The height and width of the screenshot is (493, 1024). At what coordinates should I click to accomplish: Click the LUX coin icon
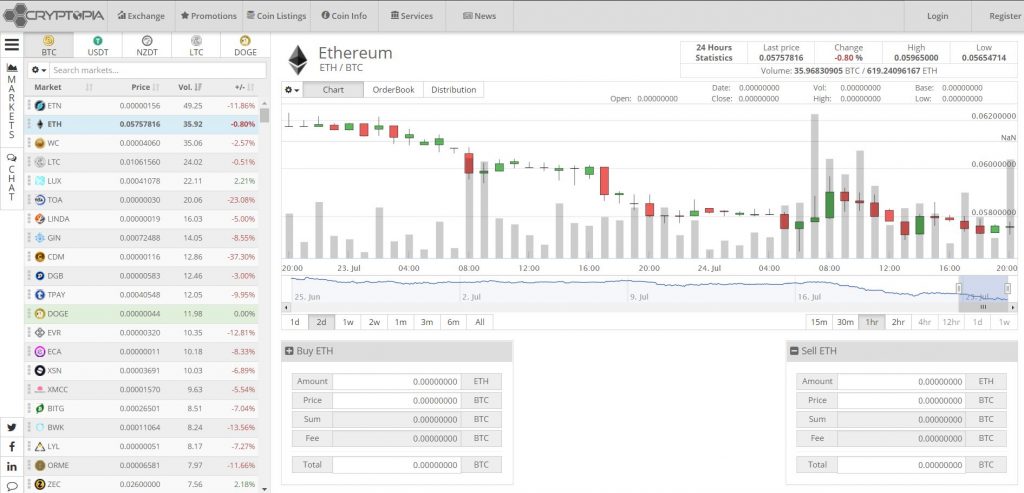point(40,181)
